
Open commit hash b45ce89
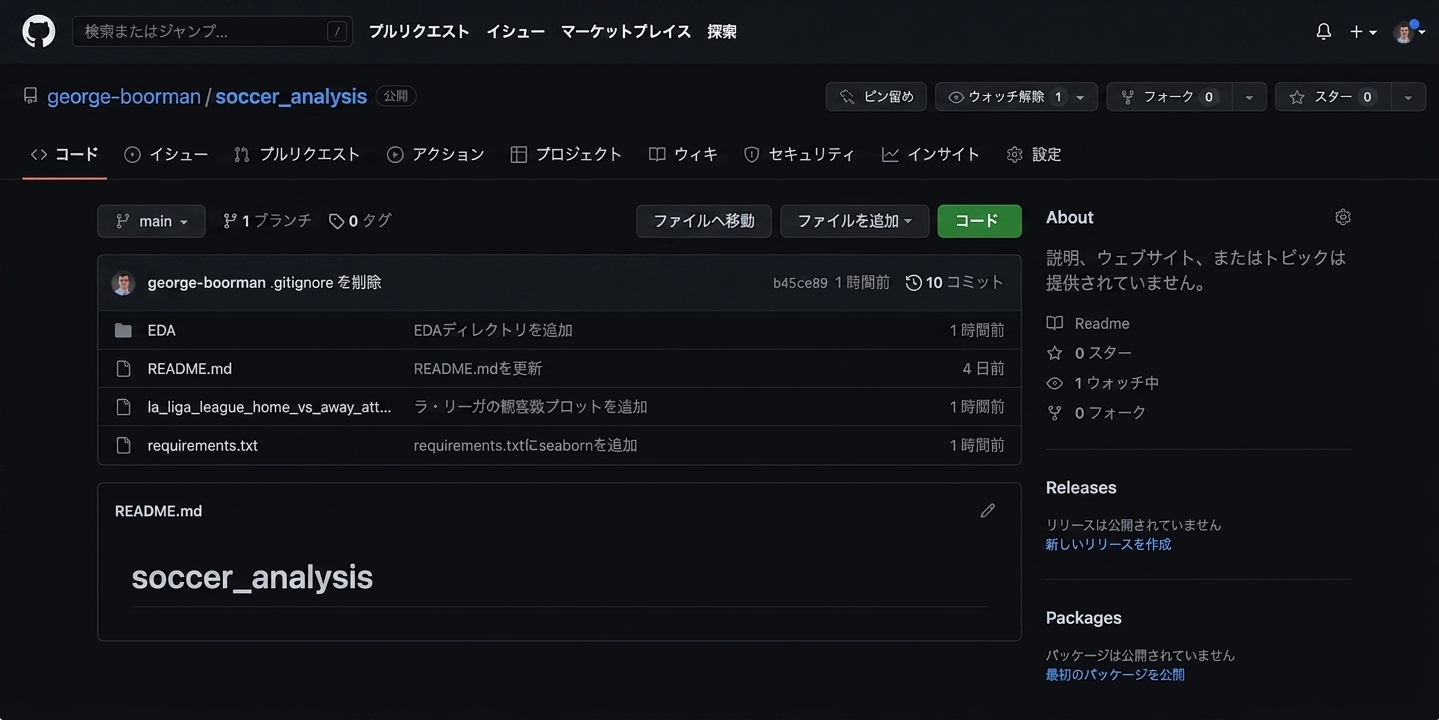tap(800, 283)
